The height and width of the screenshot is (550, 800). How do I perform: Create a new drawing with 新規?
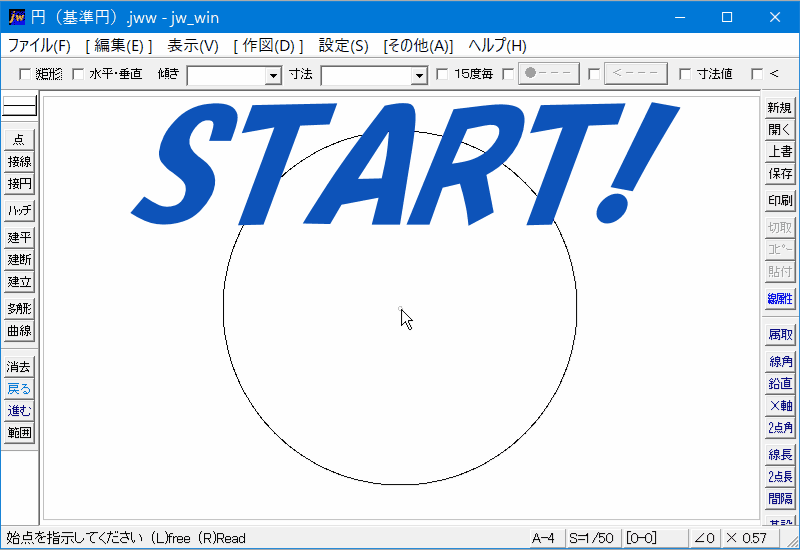point(780,108)
